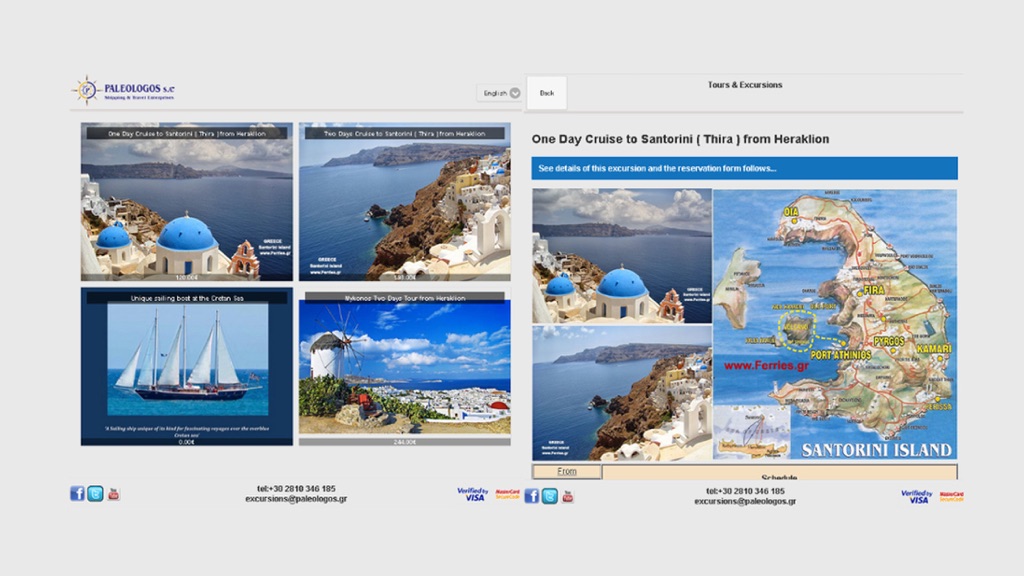Open Mykonos Two Days Tour tile
This screenshot has width=1024, height=576.
(x=405, y=368)
